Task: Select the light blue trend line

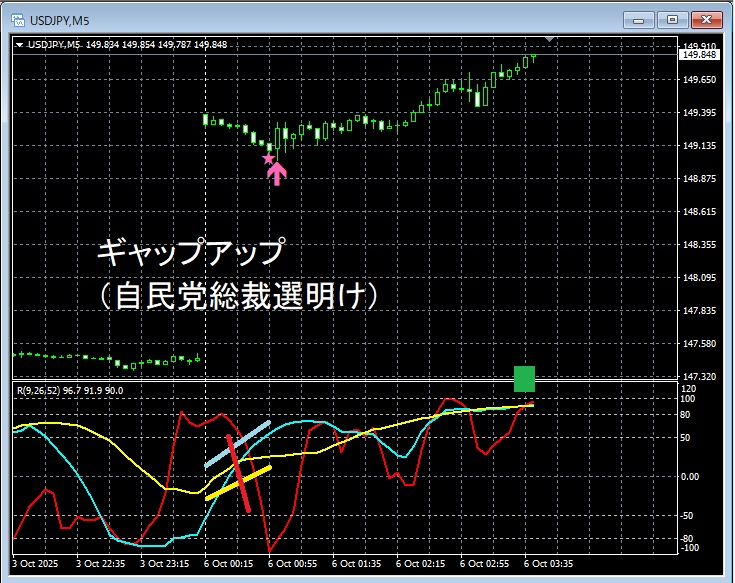Action: 238,445
